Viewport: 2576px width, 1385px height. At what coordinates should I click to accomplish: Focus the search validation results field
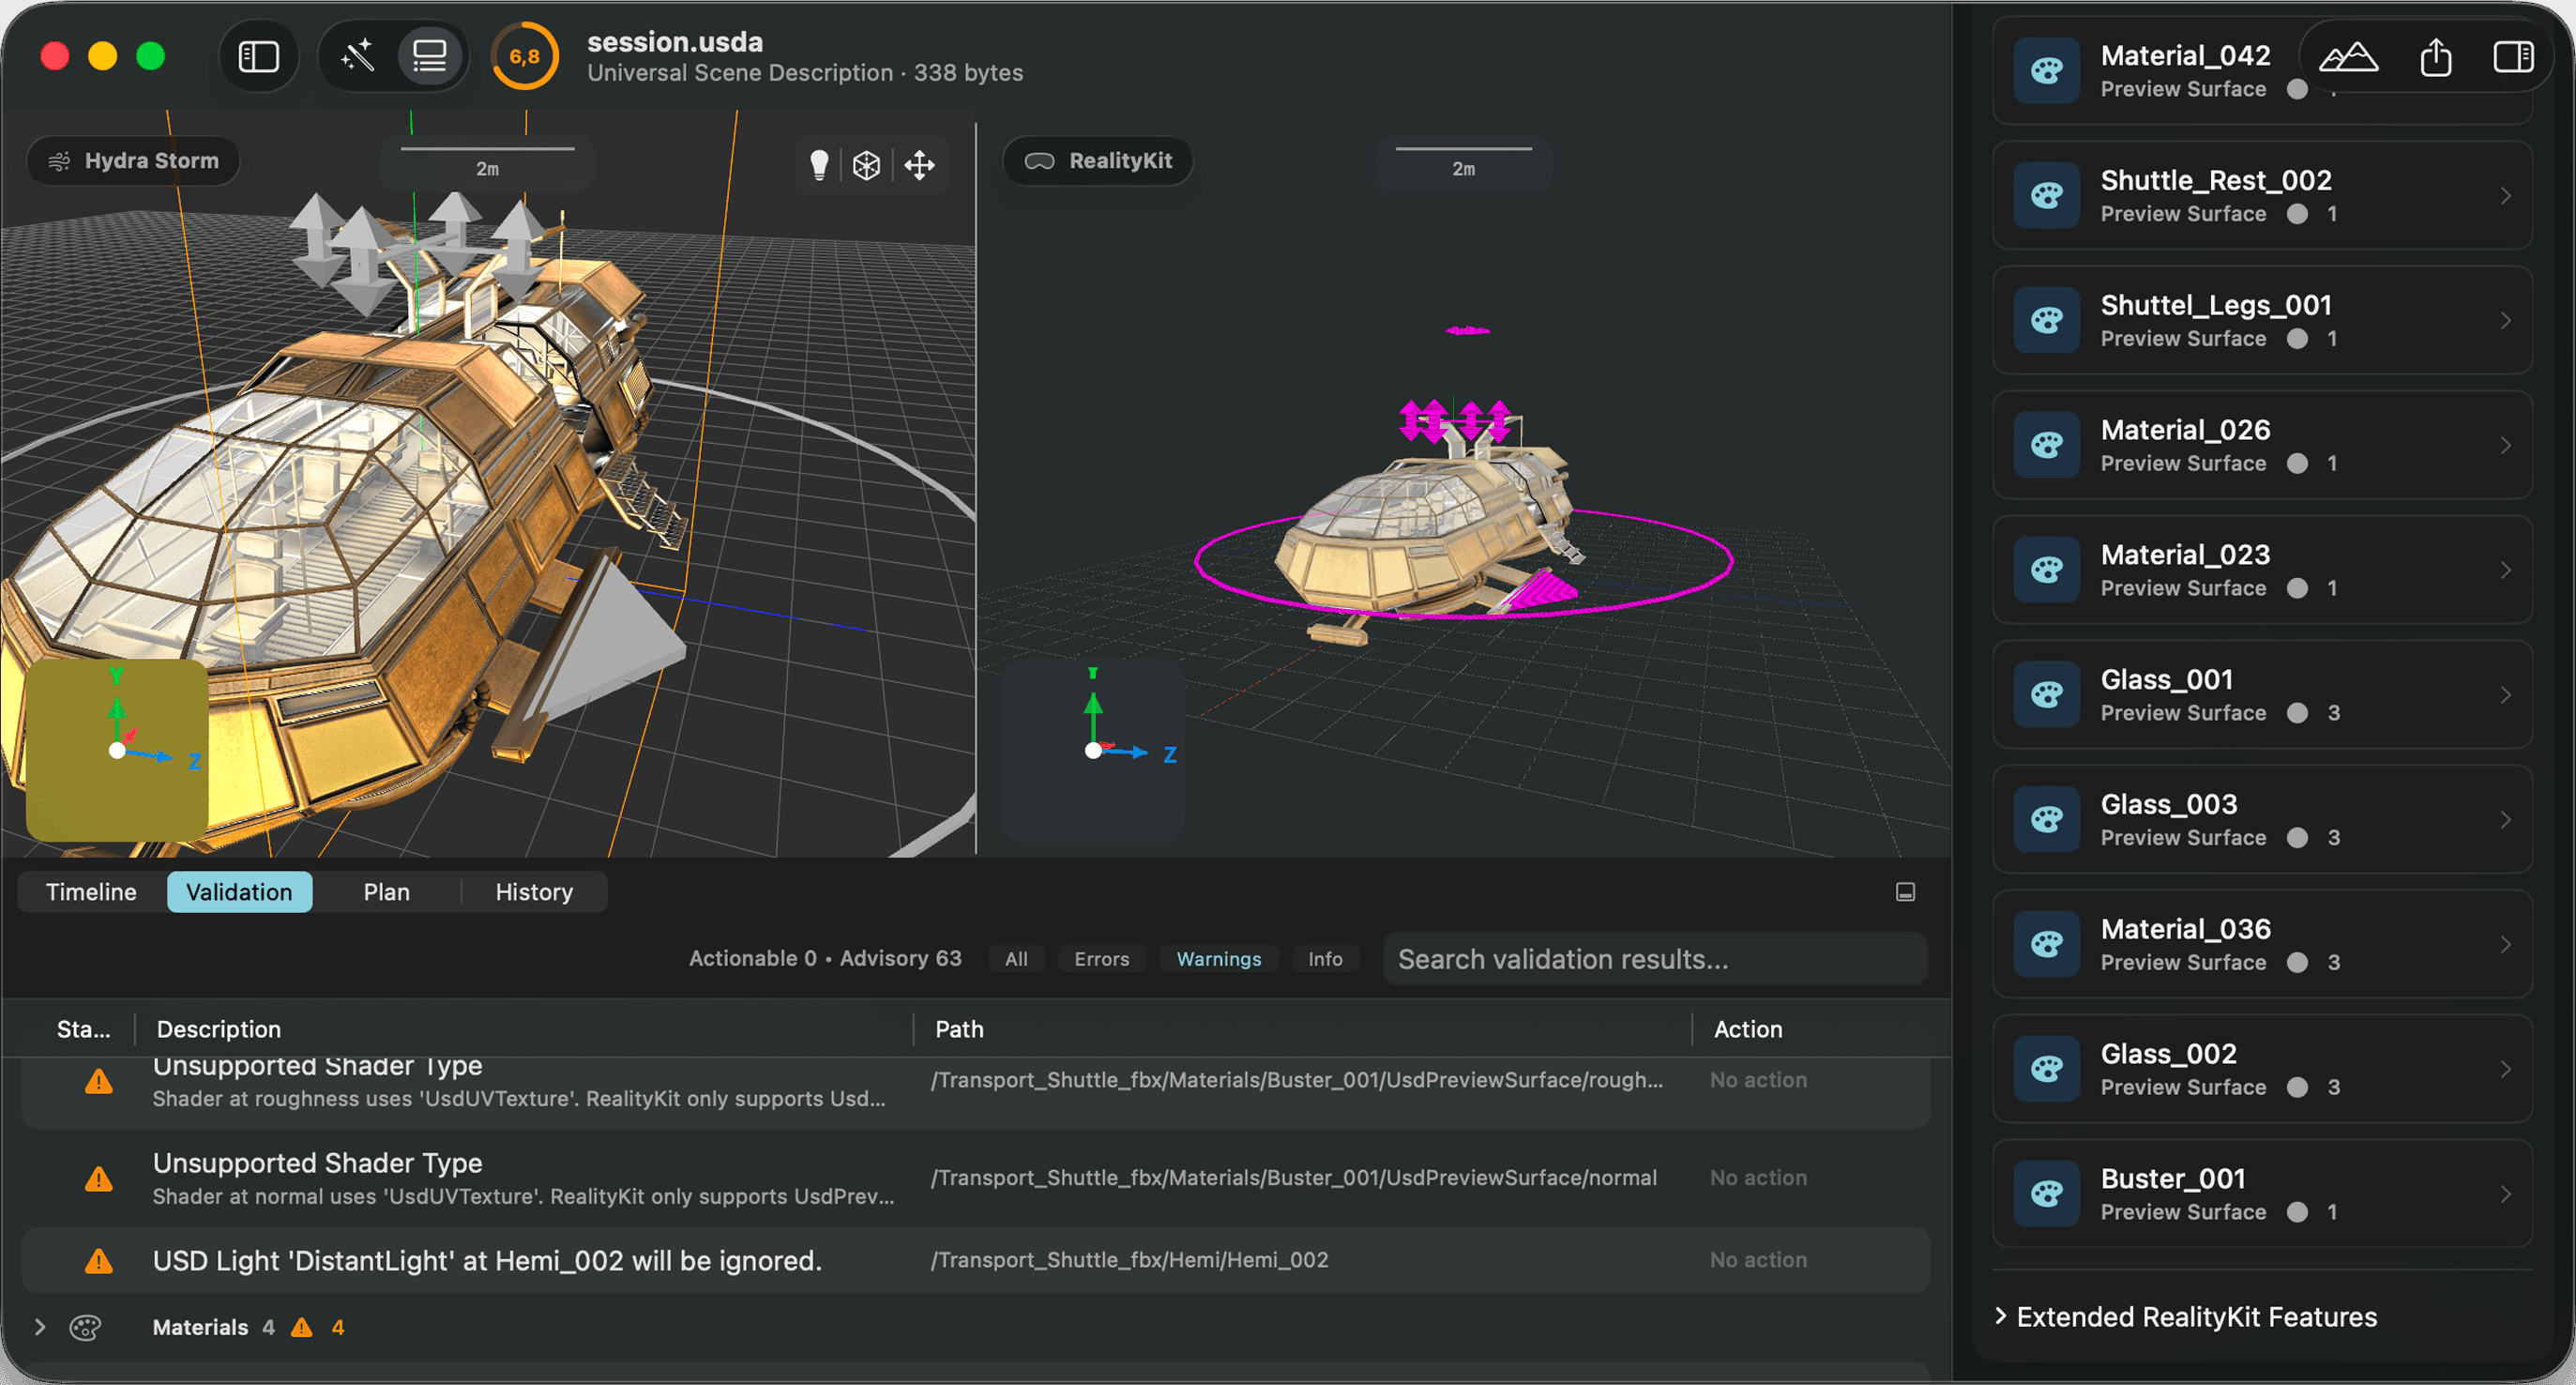(1655, 959)
